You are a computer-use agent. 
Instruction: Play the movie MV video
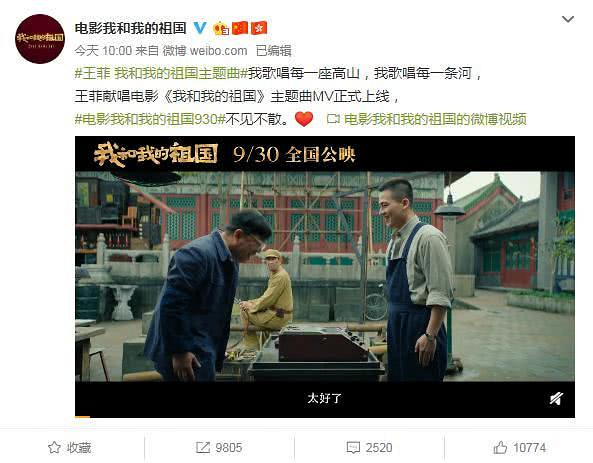point(325,277)
